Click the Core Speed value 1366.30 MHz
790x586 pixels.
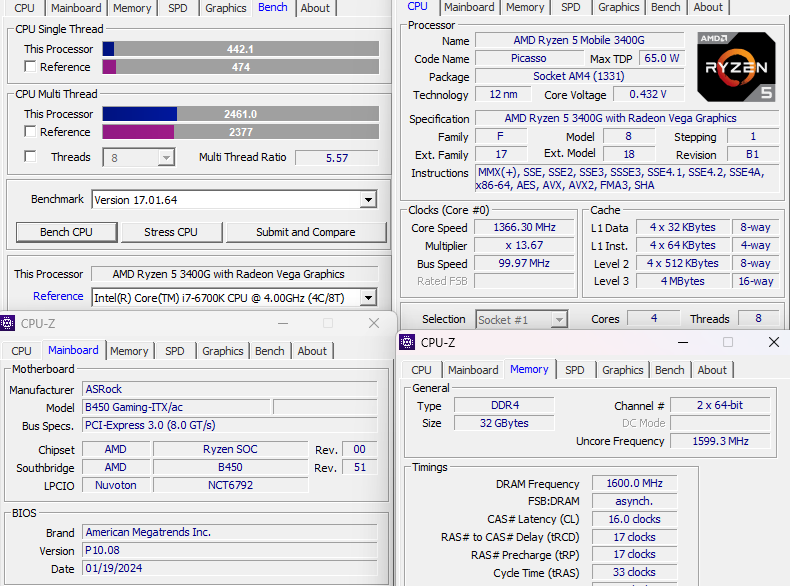[524, 227]
